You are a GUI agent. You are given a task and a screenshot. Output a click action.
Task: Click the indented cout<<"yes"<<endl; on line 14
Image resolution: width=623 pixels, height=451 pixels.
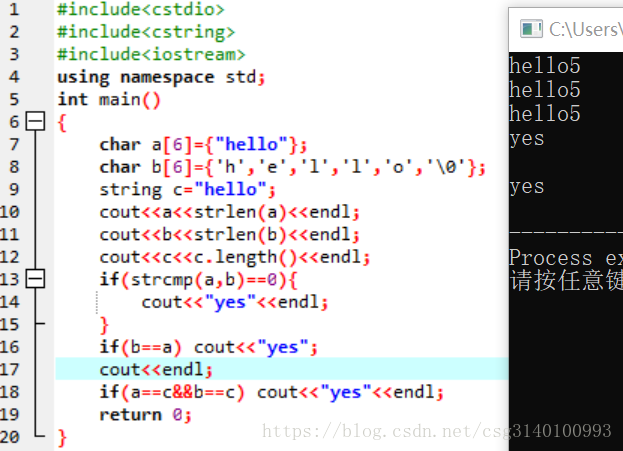[235, 302]
